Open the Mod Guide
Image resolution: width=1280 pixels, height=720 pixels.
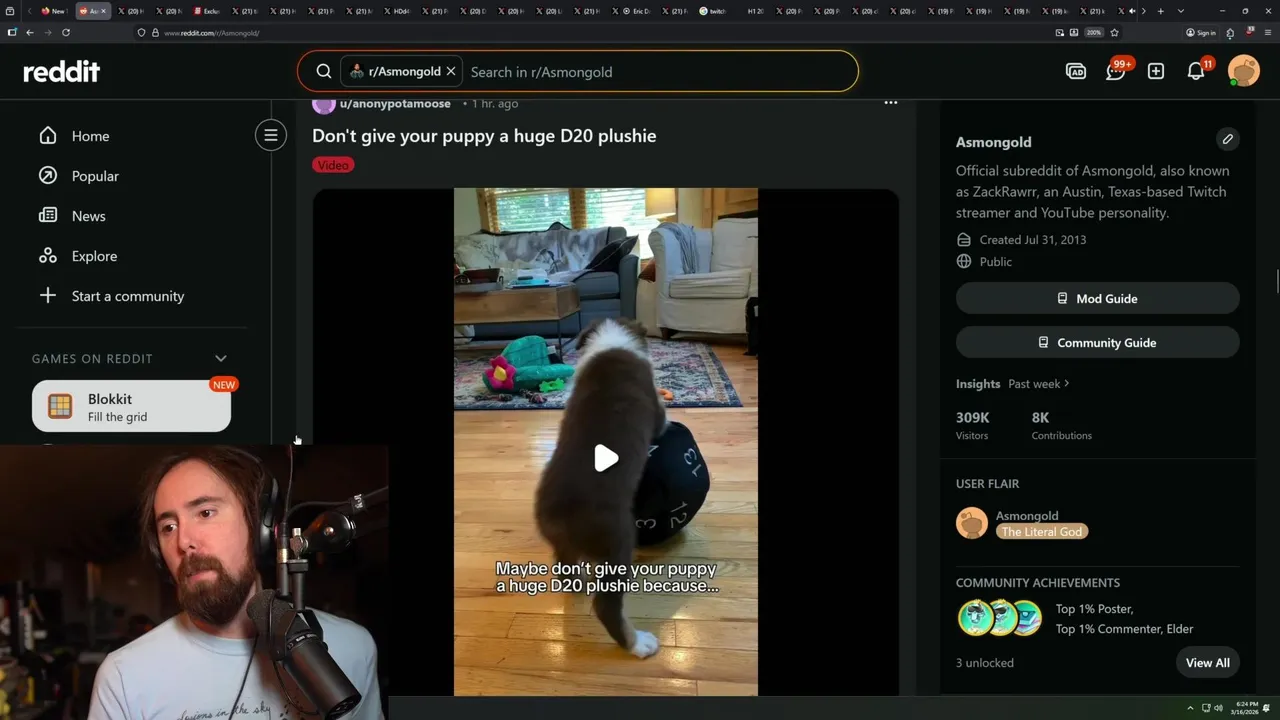click(1097, 298)
